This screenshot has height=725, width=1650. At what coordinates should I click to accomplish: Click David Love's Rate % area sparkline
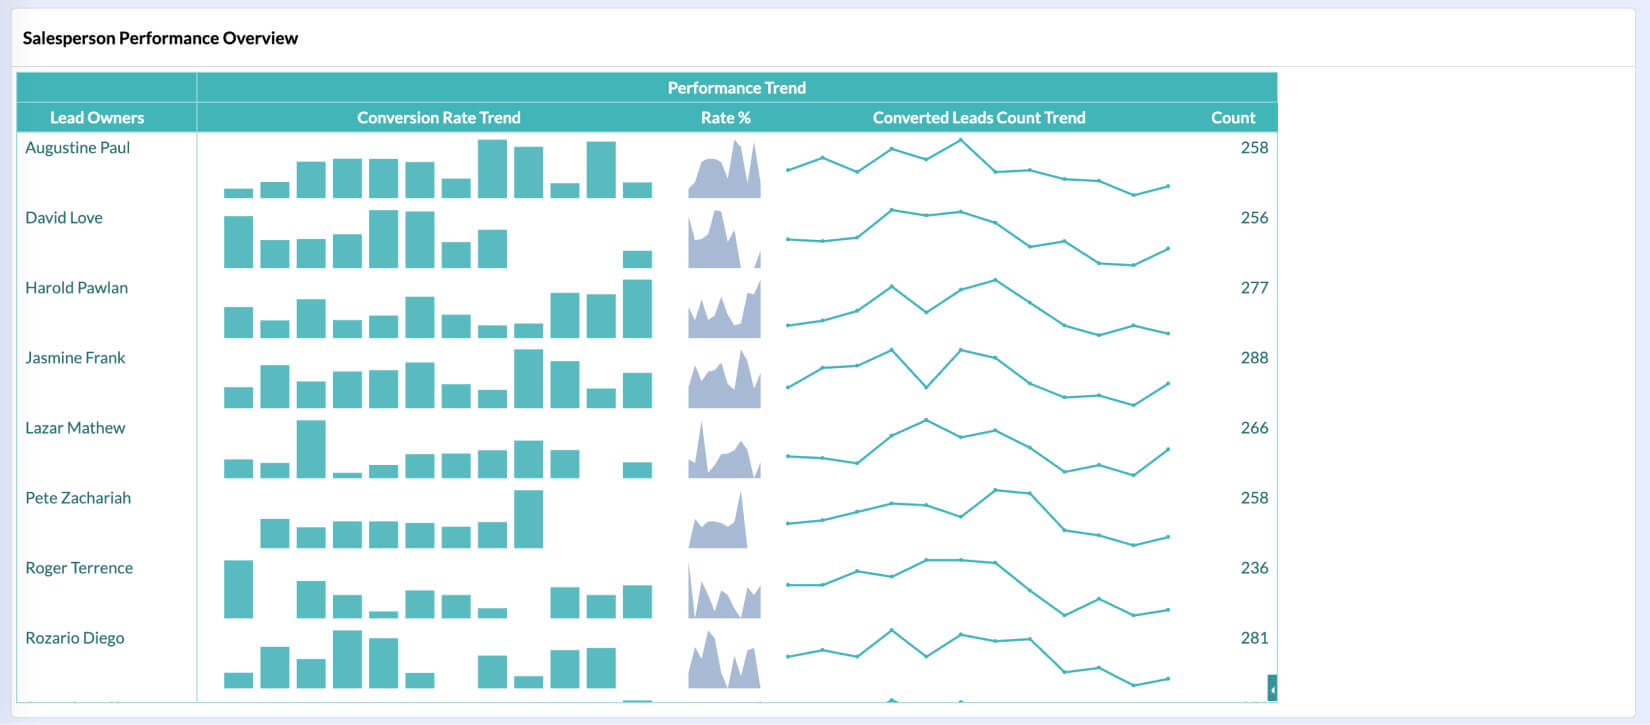click(725, 238)
